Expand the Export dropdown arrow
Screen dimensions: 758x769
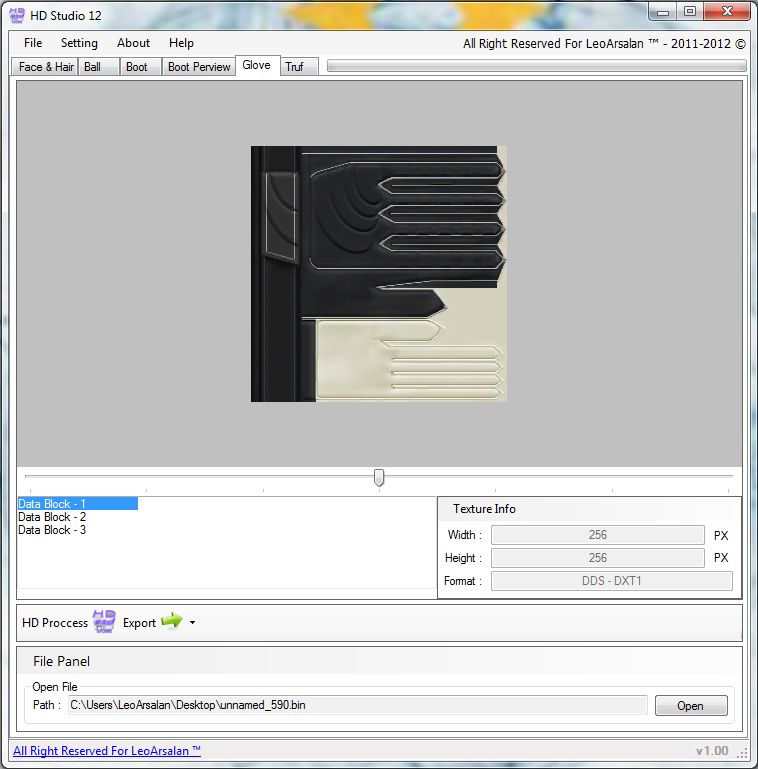(192, 623)
